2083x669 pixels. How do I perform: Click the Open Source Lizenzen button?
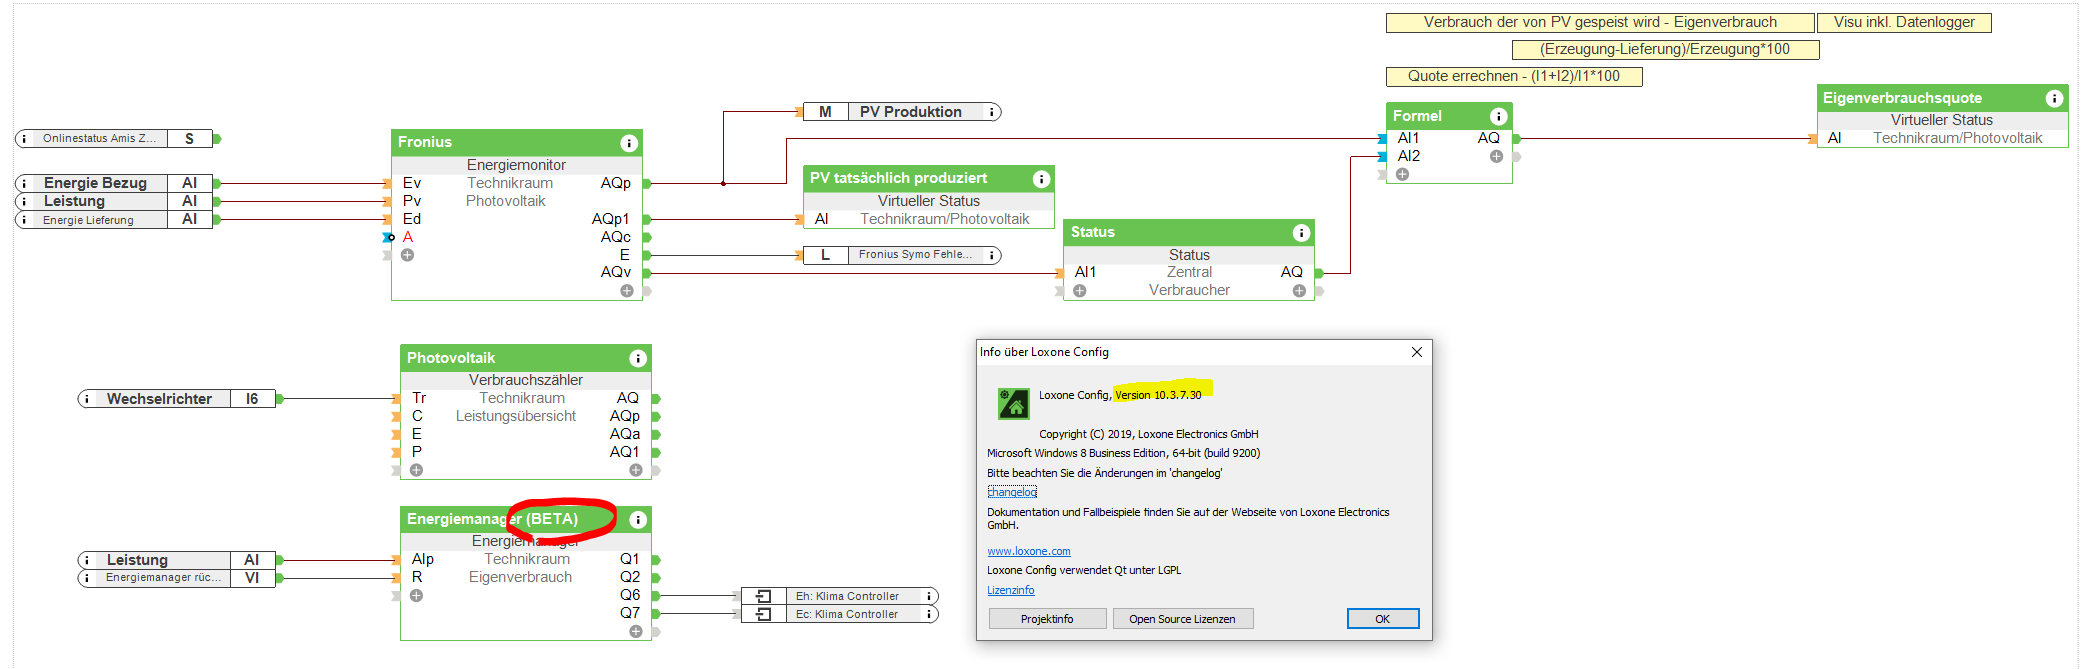click(1182, 619)
